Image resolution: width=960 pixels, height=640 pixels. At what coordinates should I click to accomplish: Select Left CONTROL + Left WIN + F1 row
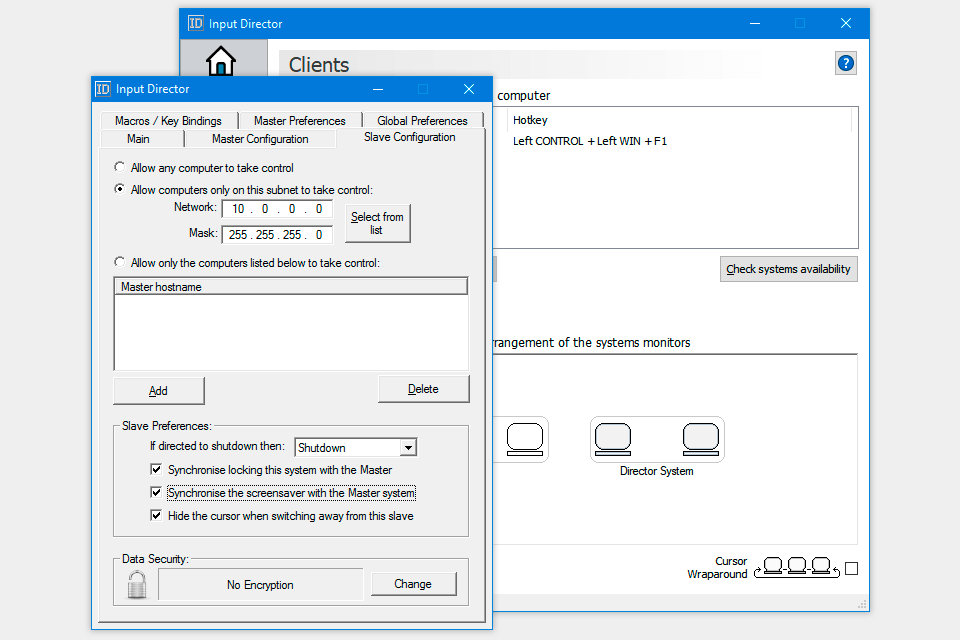tap(590, 141)
